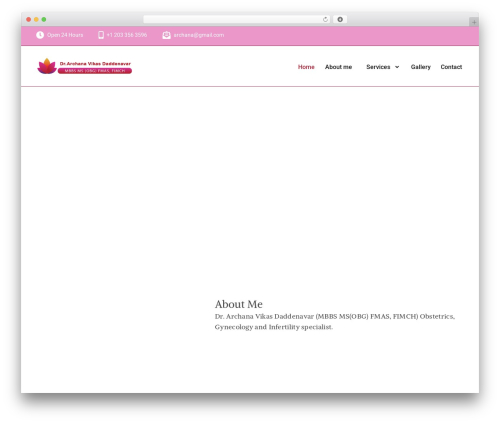Viewport: 500px width, 423px height.
Task: Click the clock icon beside Open 24 Hours
Action: pyautogui.click(x=40, y=35)
